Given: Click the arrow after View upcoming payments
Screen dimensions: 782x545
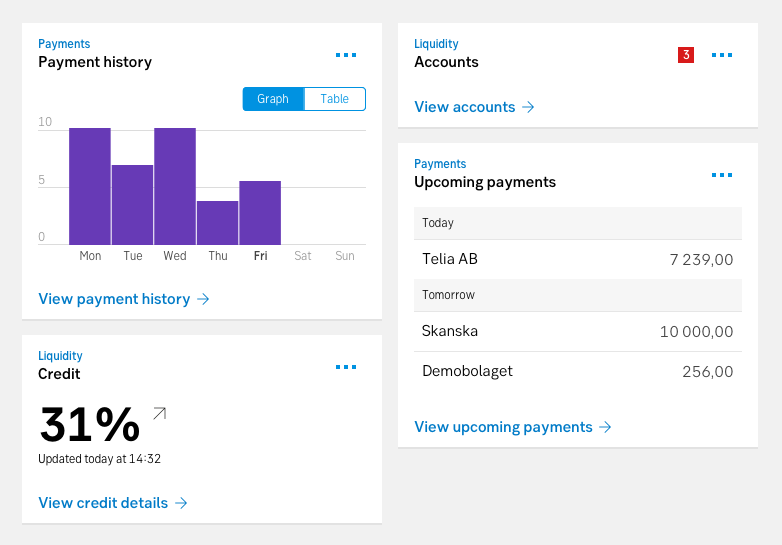Looking at the screenshot, I should click(605, 427).
